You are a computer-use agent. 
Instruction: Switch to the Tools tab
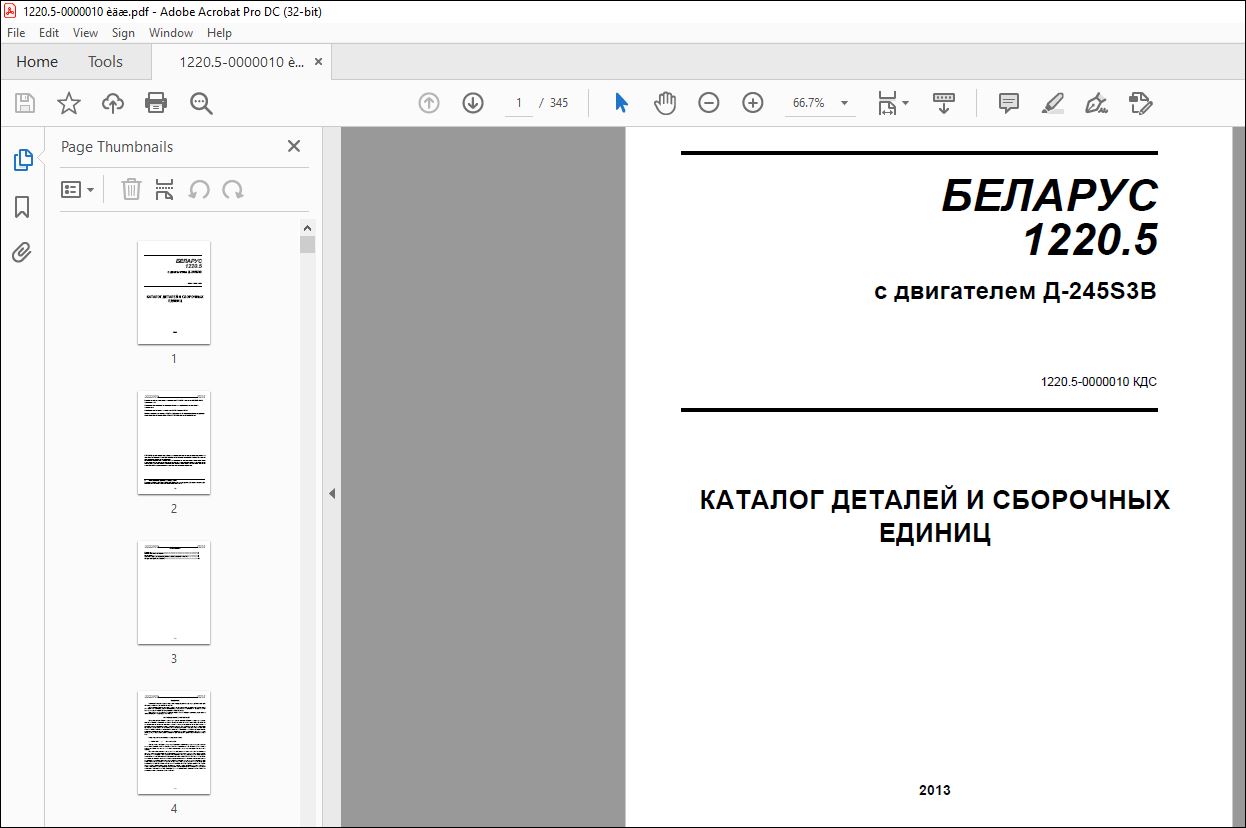point(105,61)
